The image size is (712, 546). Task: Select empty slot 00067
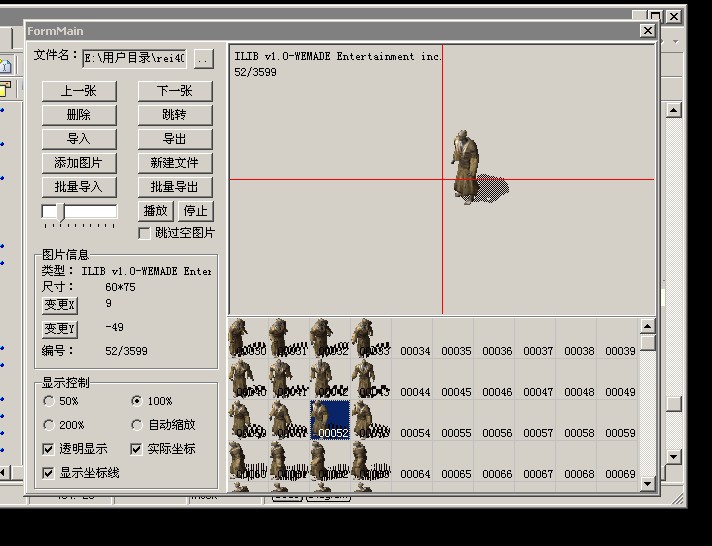pyautogui.click(x=535, y=461)
